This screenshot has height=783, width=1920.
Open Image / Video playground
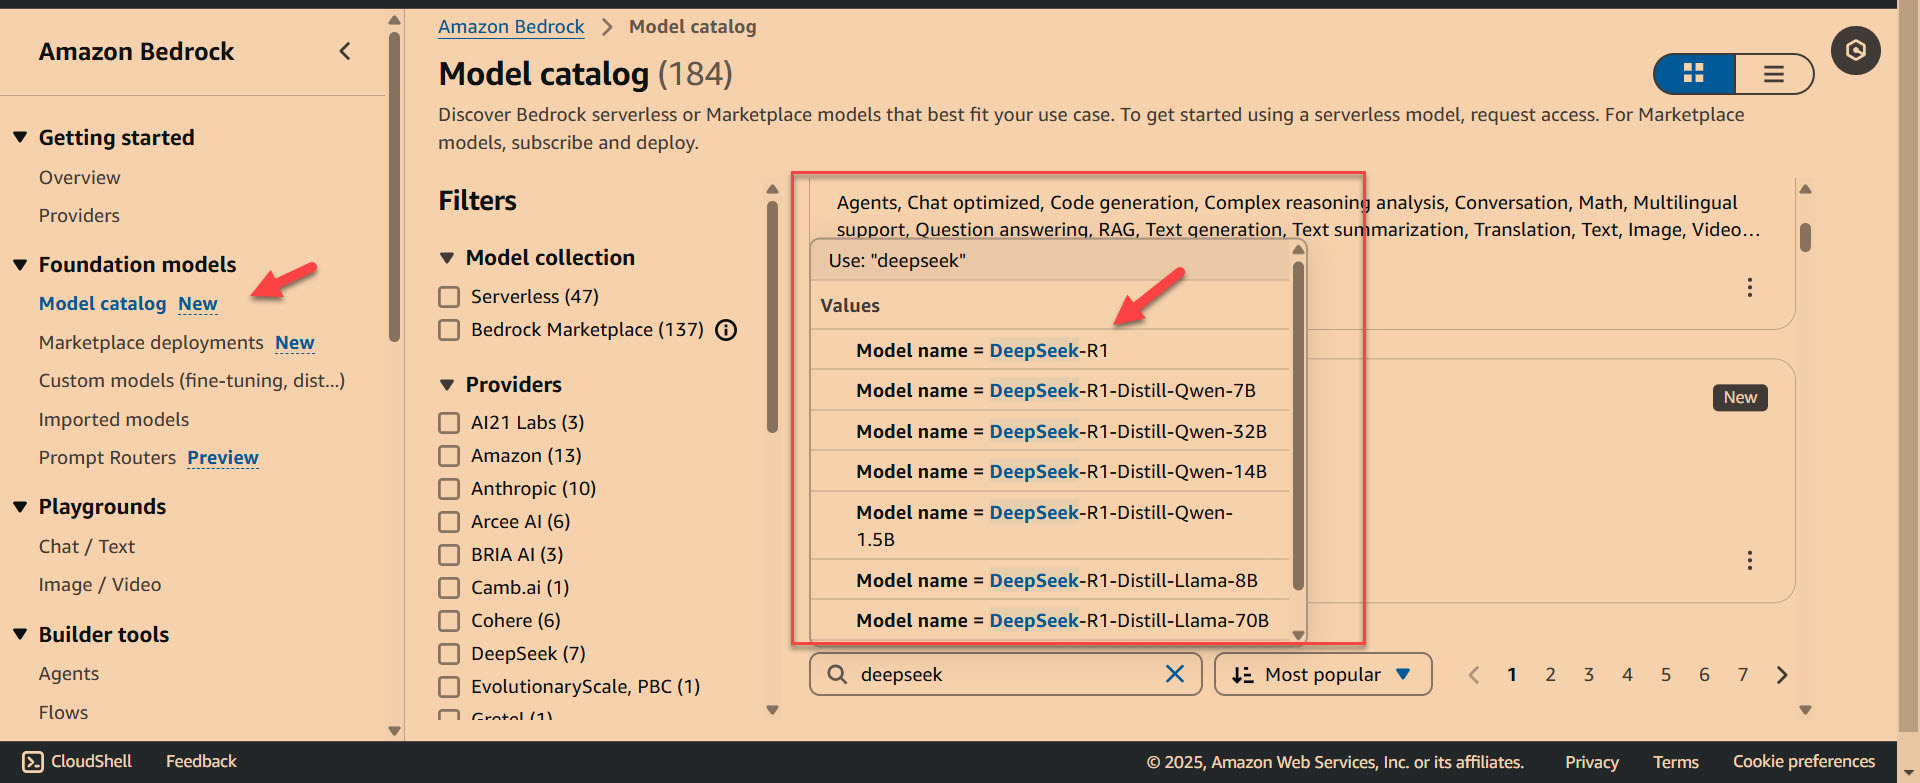100,584
